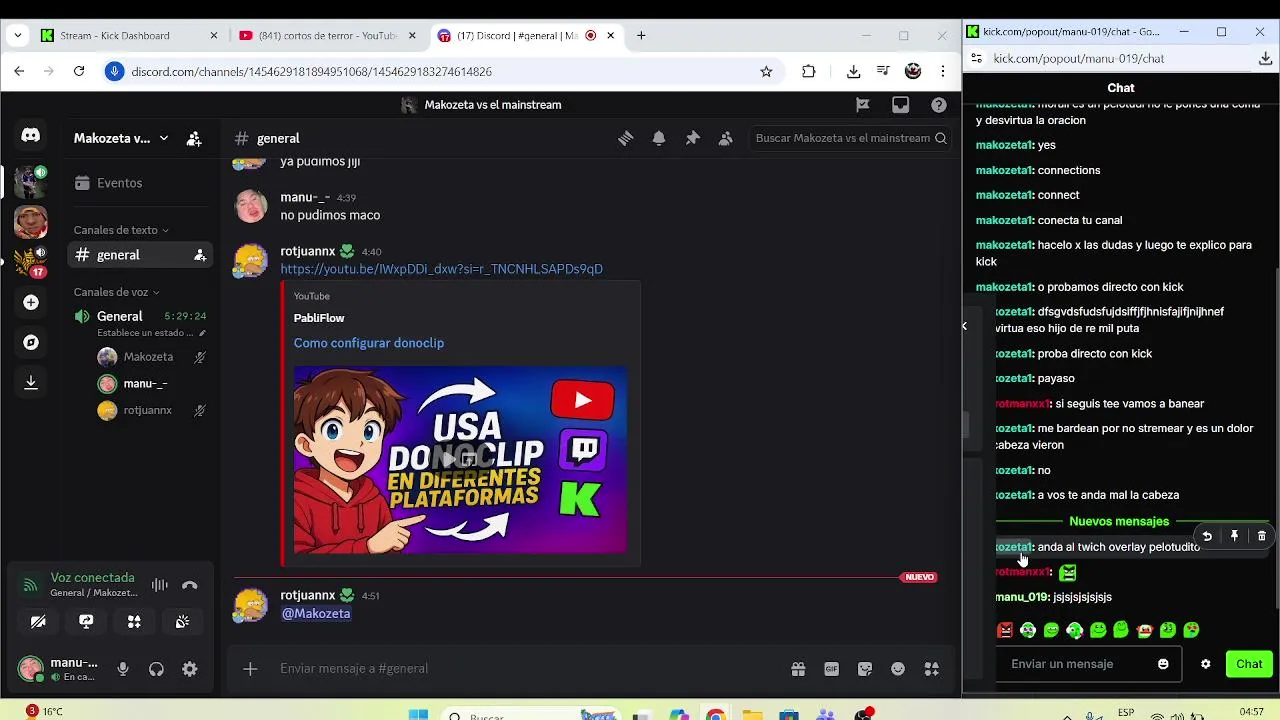This screenshot has height=720, width=1280.
Task: Open the Chrome three-dot menu
Action: tap(943, 71)
